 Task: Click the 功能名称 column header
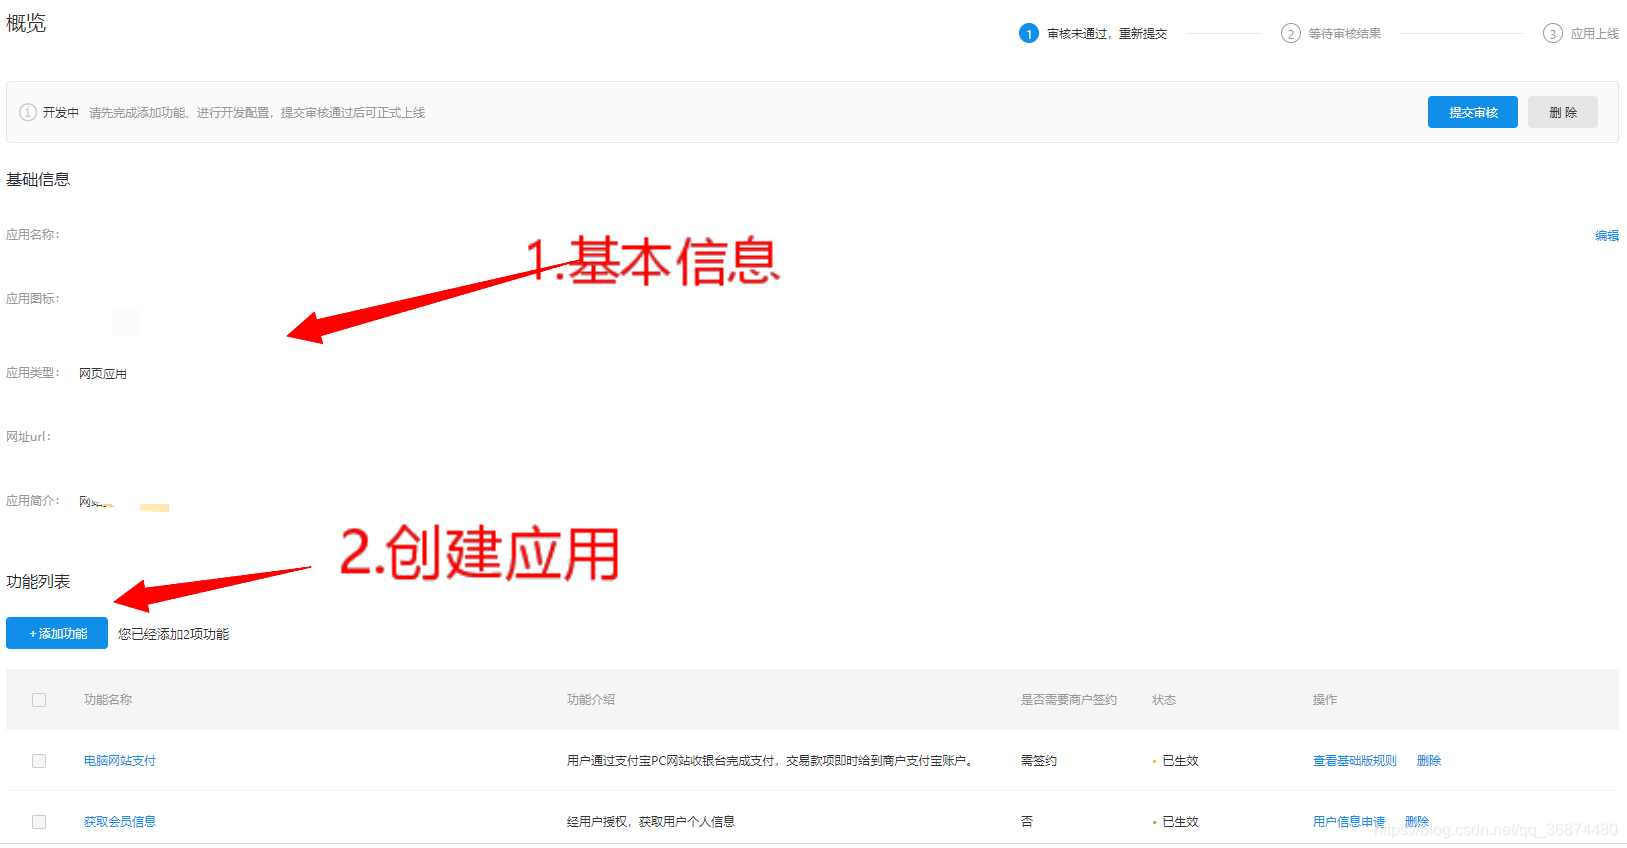tap(108, 700)
